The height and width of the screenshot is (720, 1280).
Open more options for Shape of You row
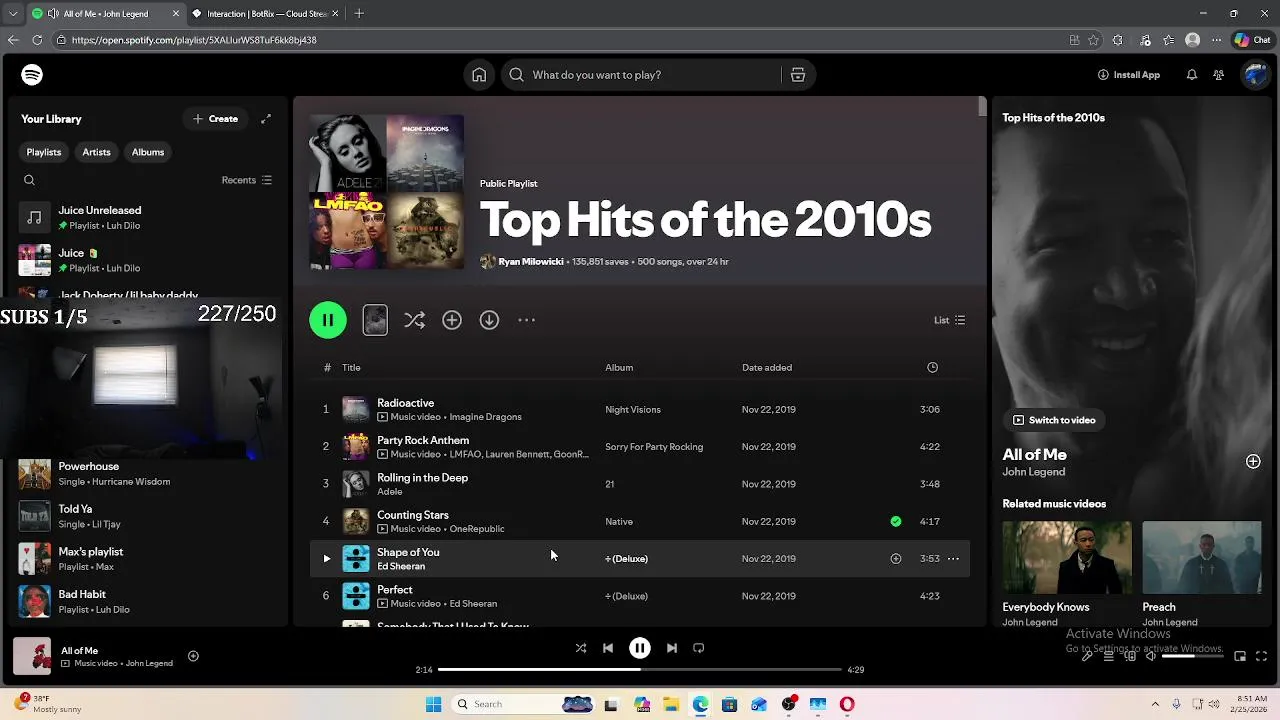click(953, 559)
